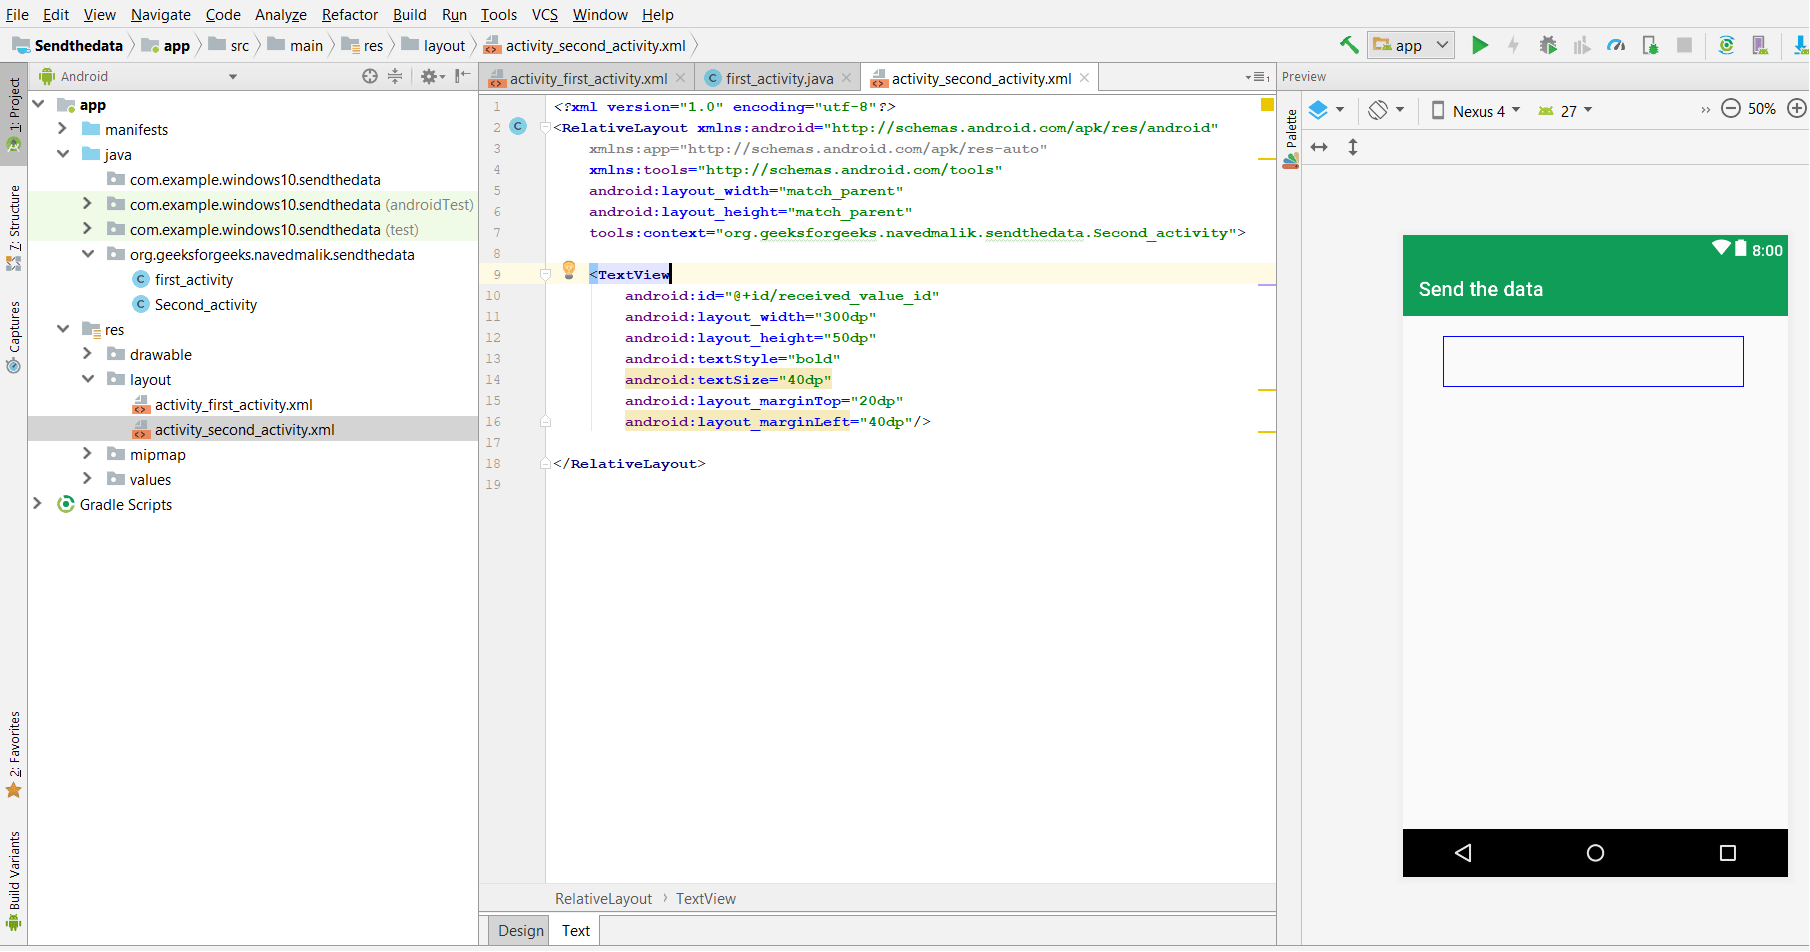Open the Profile app gauge icon
1810x952 pixels.
(x=1616, y=45)
